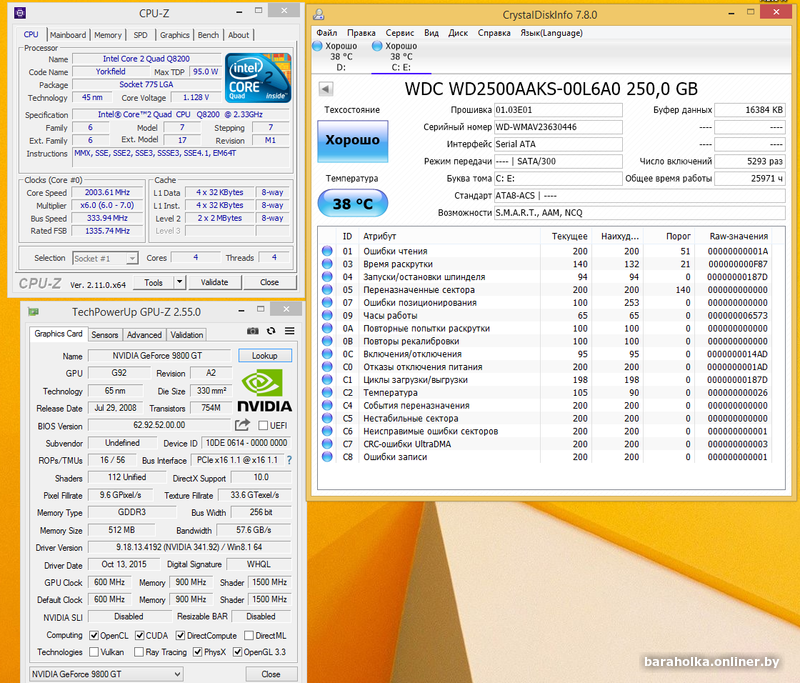Screen dimensions: 800x683
Task: Click Tools button in CPU-Z
Action: click(x=154, y=282)
